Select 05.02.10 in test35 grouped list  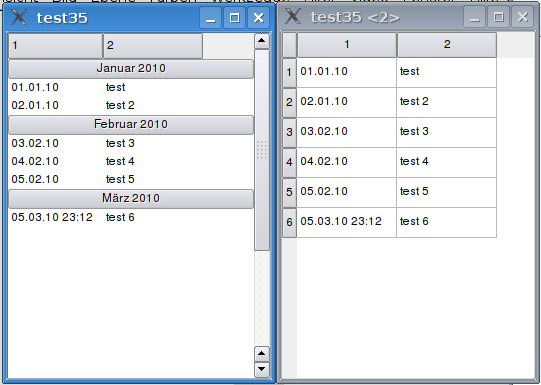[x=35, y=179]
